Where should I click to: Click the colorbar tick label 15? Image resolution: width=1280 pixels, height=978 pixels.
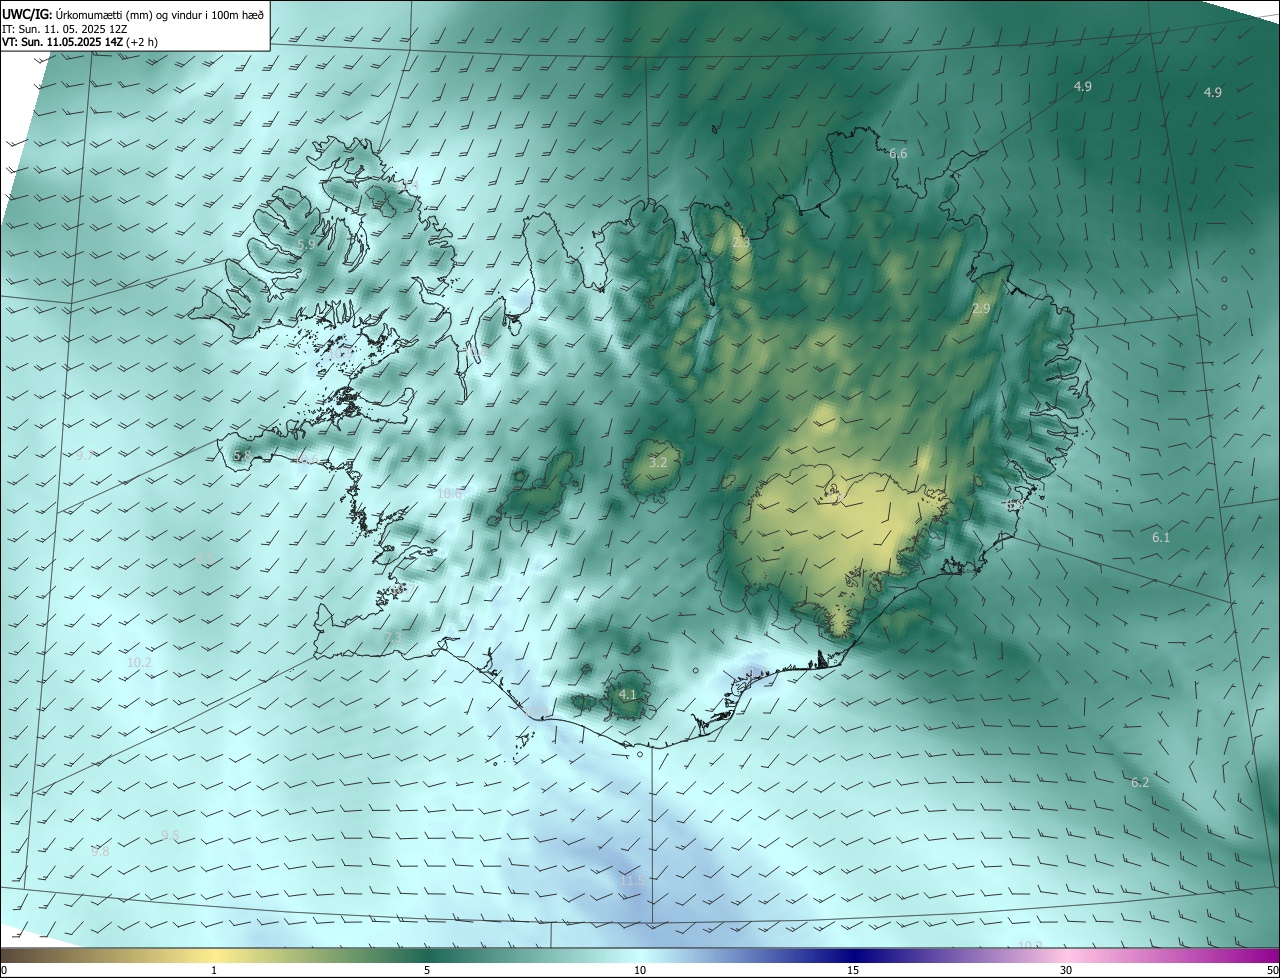(853, 971)
